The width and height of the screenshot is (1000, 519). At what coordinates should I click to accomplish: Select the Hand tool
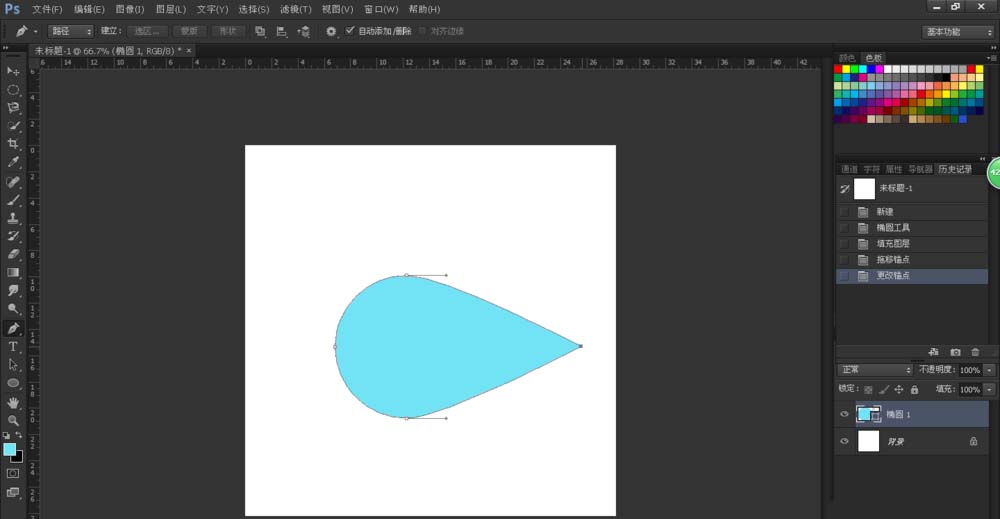pos(14,402)
